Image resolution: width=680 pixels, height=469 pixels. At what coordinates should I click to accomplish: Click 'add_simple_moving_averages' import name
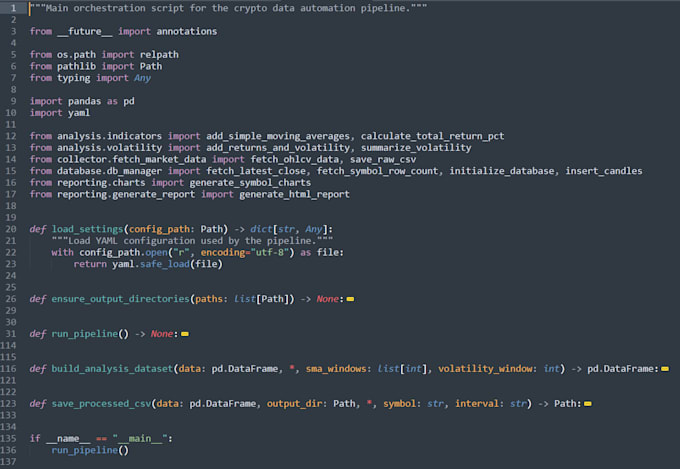[x=278, y=136]
